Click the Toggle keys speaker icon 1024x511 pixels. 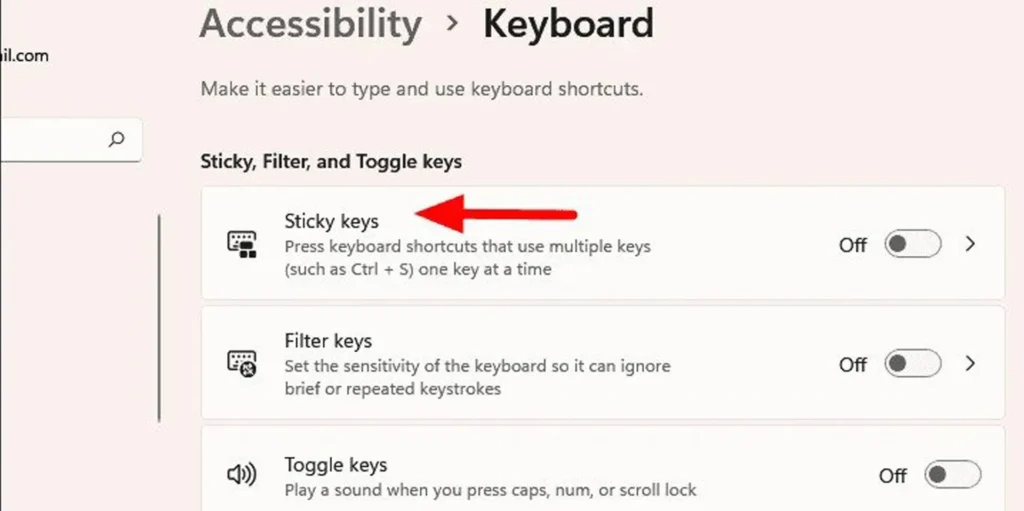click(242, 474)
